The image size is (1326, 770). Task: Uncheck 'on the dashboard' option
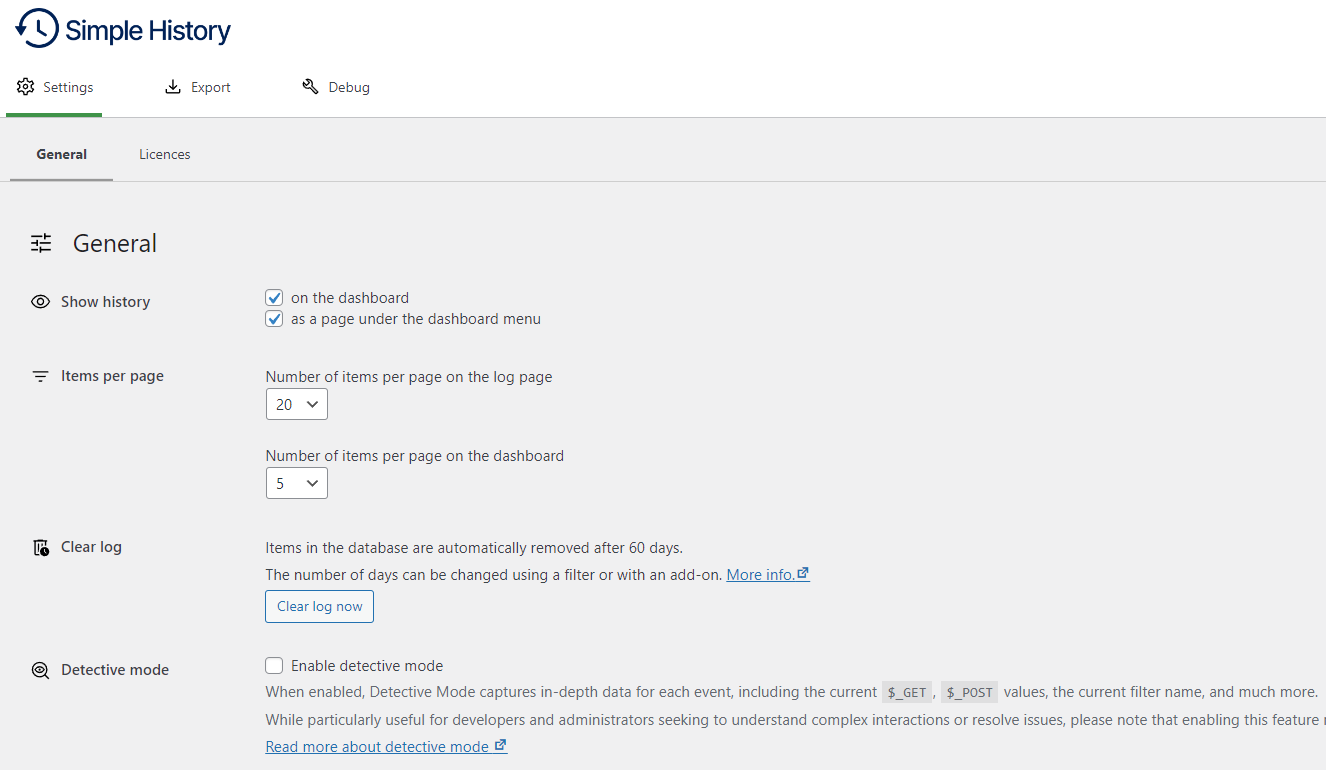274,297
